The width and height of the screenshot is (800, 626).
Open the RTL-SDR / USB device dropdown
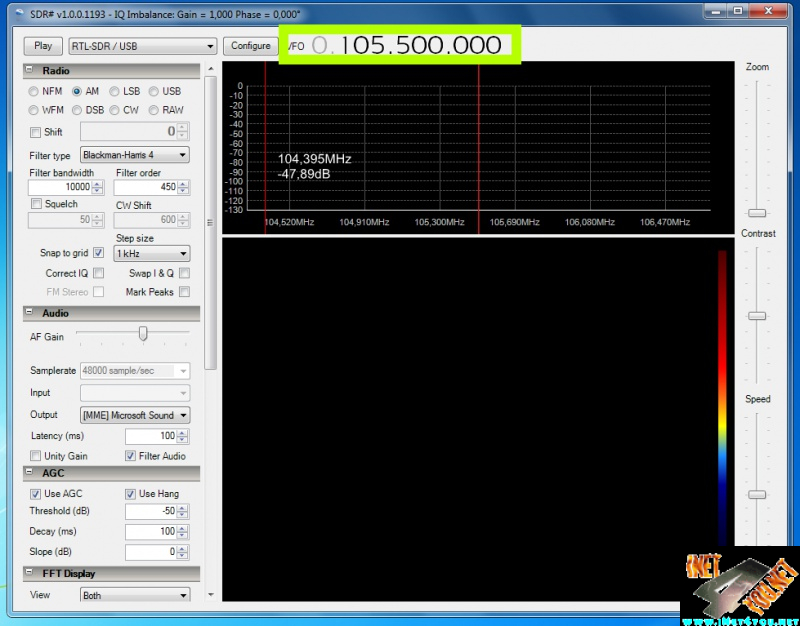point(142,46)
